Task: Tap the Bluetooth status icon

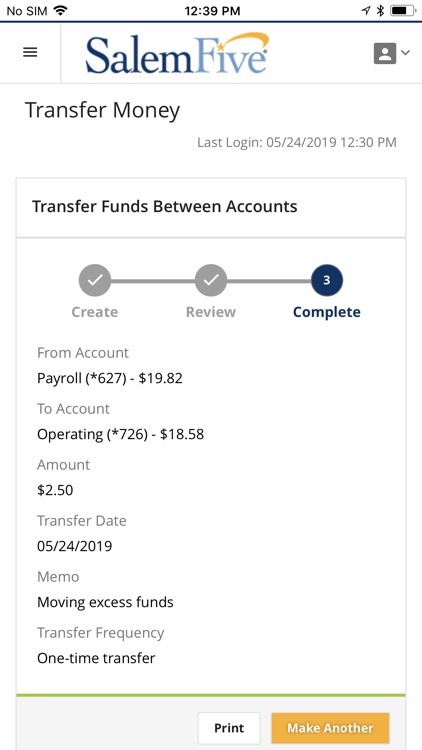Action: pos(380,11)
